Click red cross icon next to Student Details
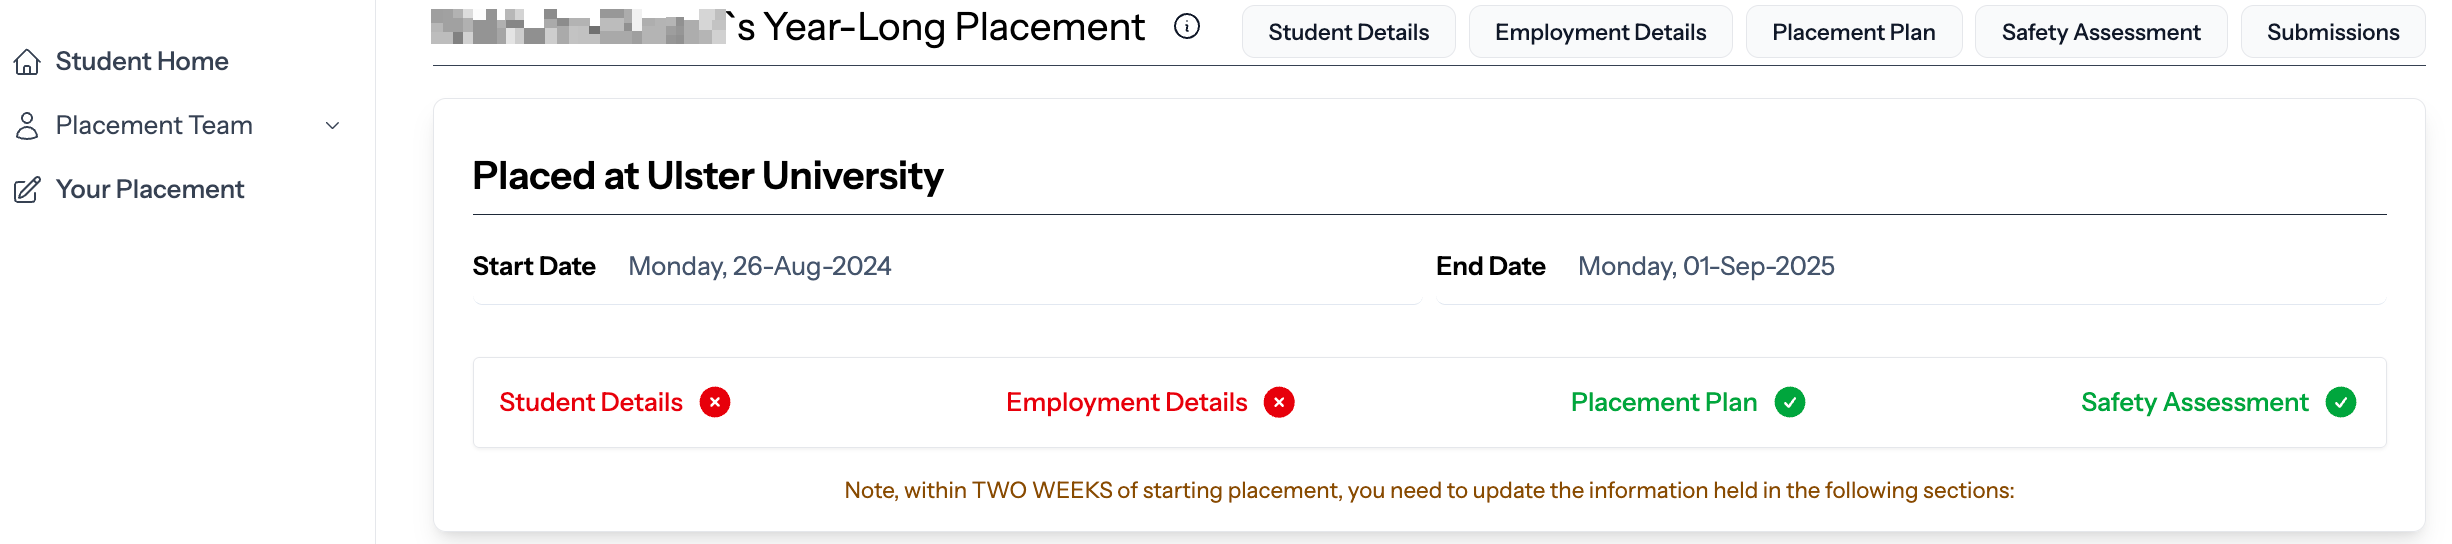Viewport: 2452px width, 544px height. (x=715, y=402)
